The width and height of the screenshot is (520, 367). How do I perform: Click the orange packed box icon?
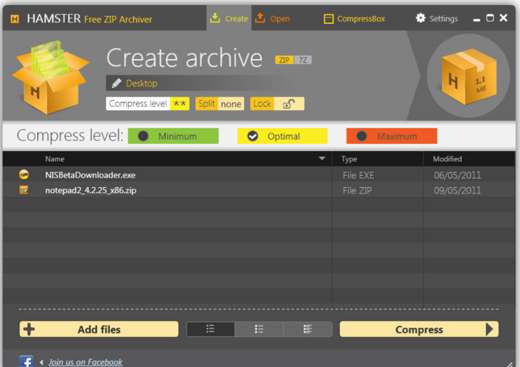469,76
